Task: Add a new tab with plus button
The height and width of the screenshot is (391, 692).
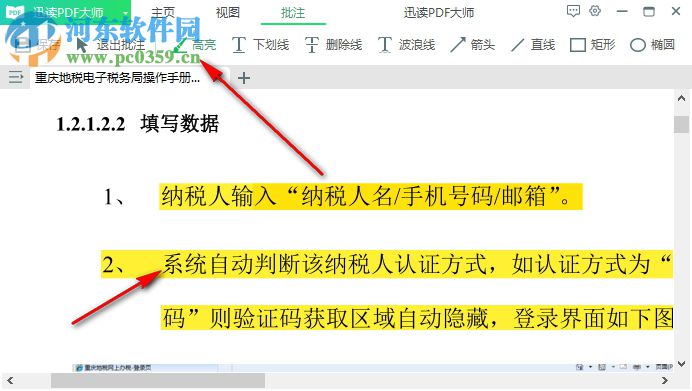Action: click(244, 78)
